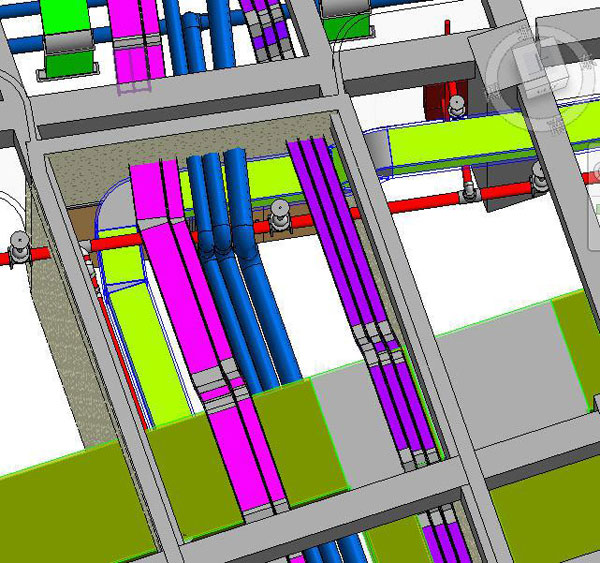
Task: Select the valve right of the blue pipes
Action: pyautogui.click(x=279, y=213)
